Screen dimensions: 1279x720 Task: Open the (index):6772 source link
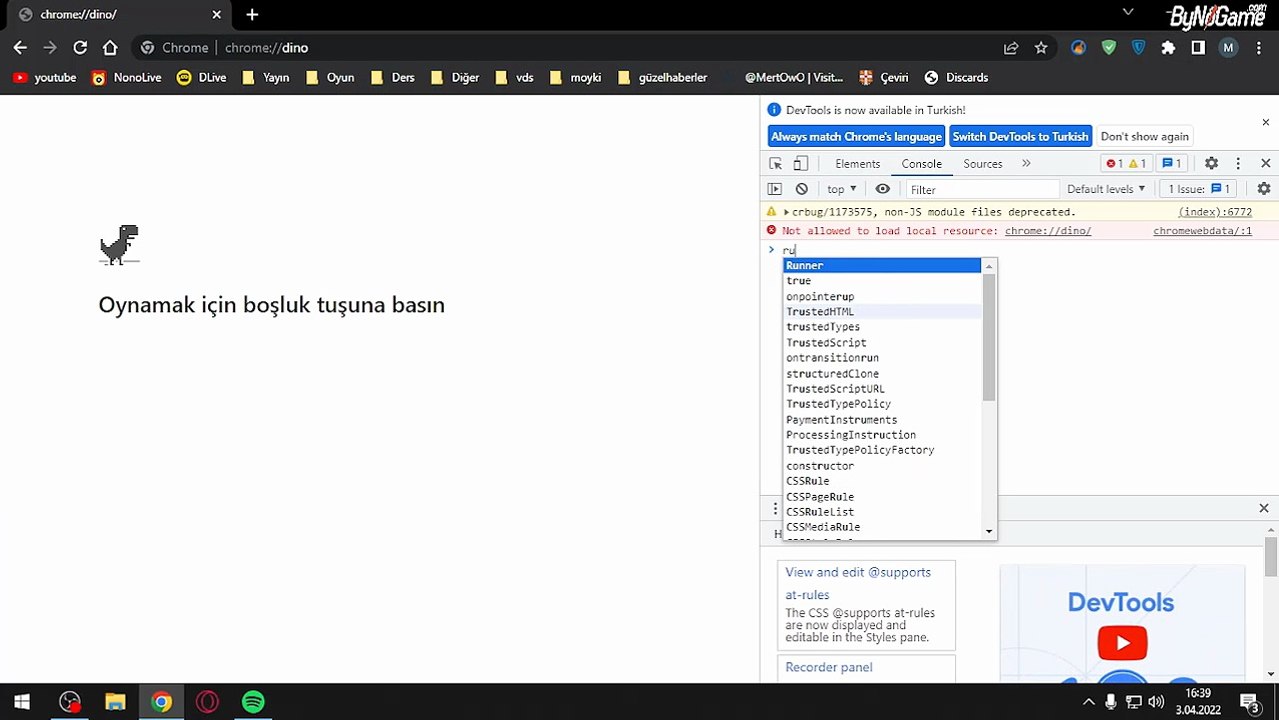(x=1214, y=212)
